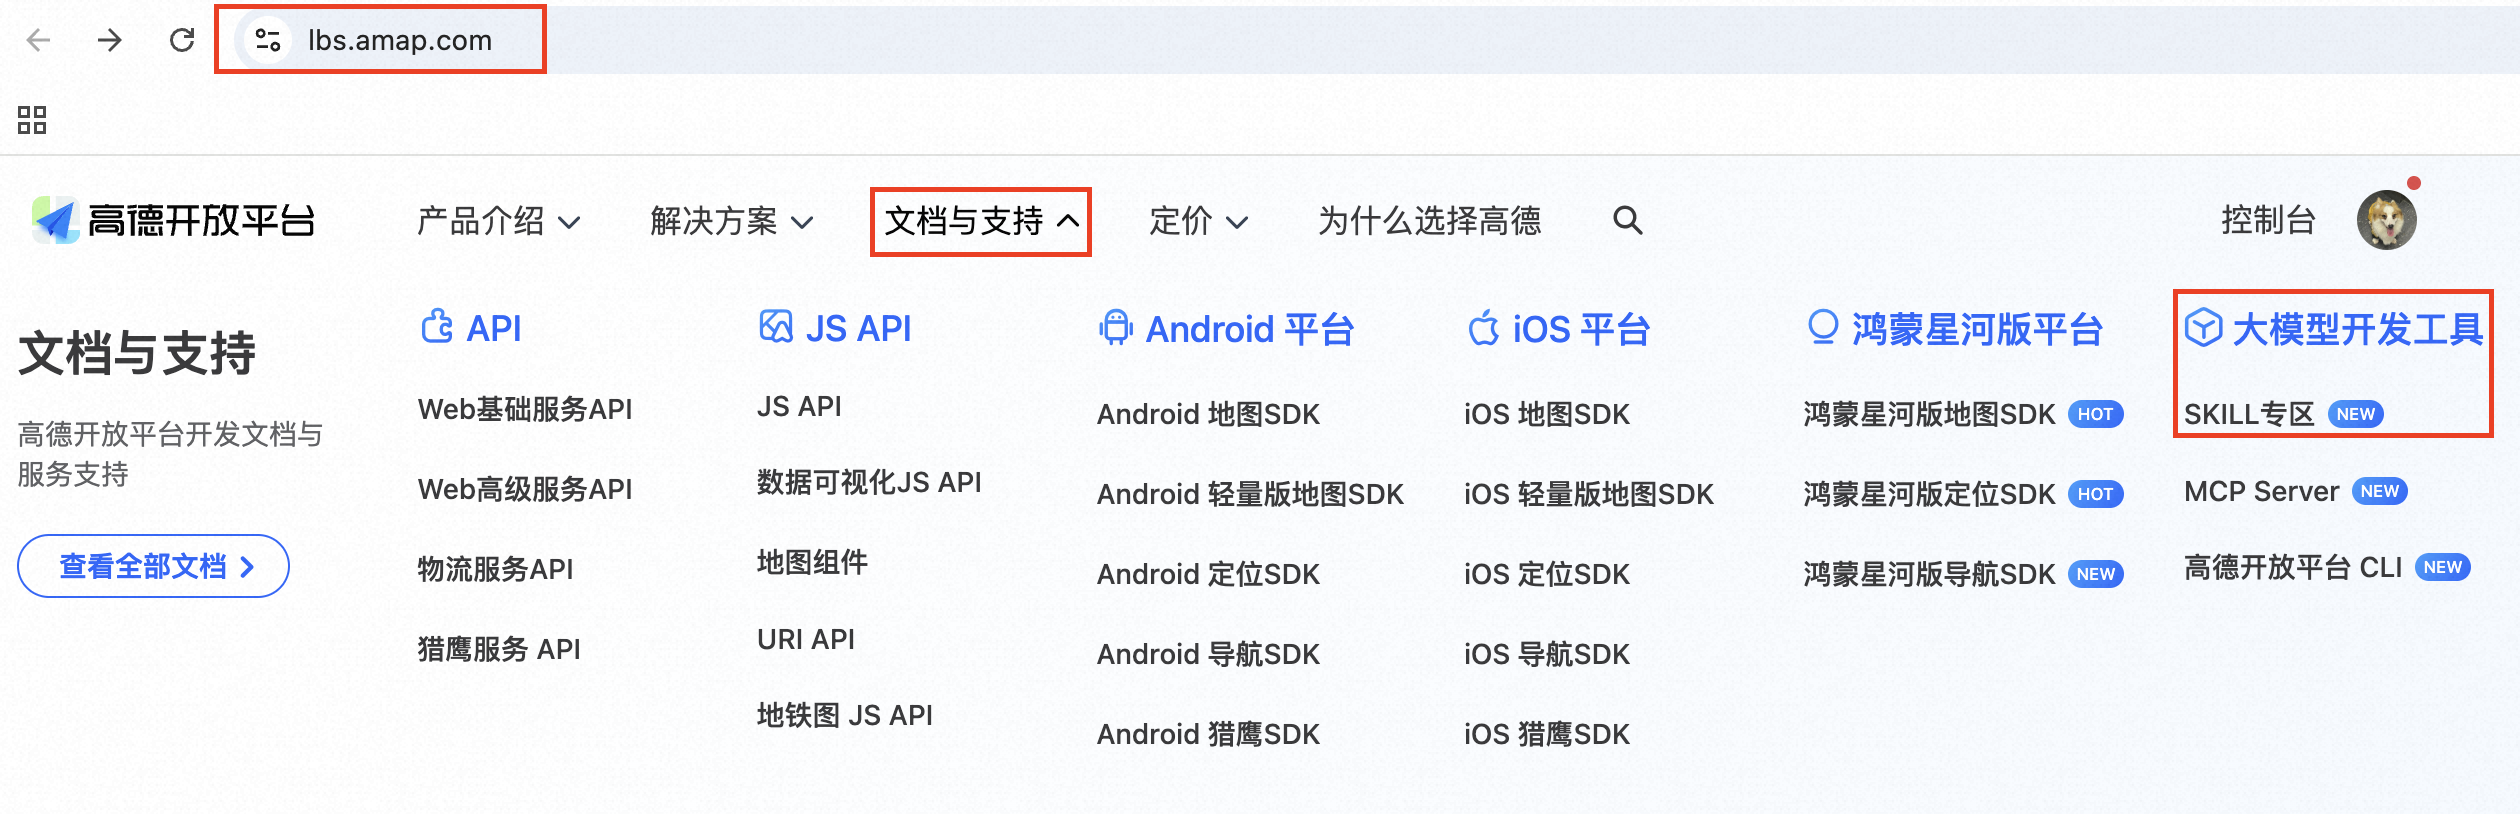Open the 大模型开发工具 heading
The width and height of the screenshot is (2520, 814).
2357,329
